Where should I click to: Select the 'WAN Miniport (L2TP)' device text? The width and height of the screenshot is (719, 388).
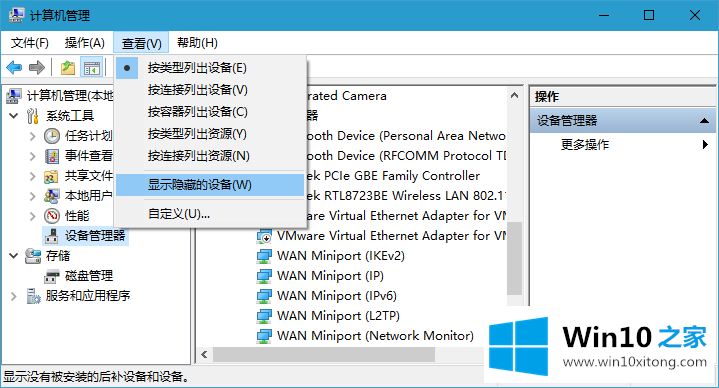(x=338, y=316)
